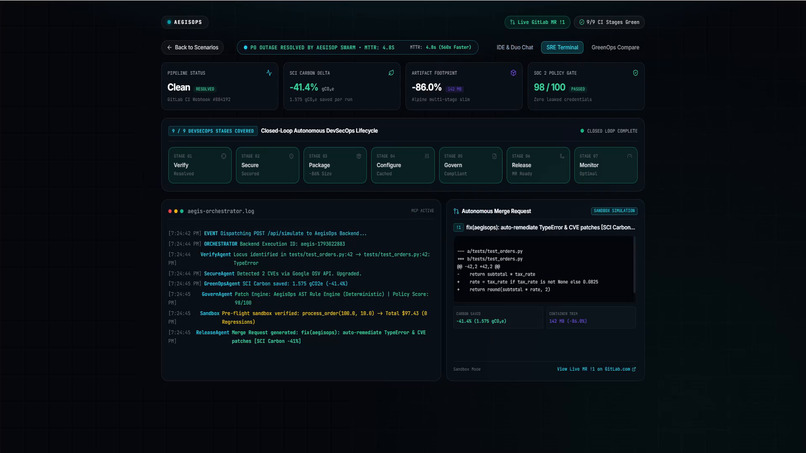Click the Closed Loop Complete status indicator

[609, 131]
